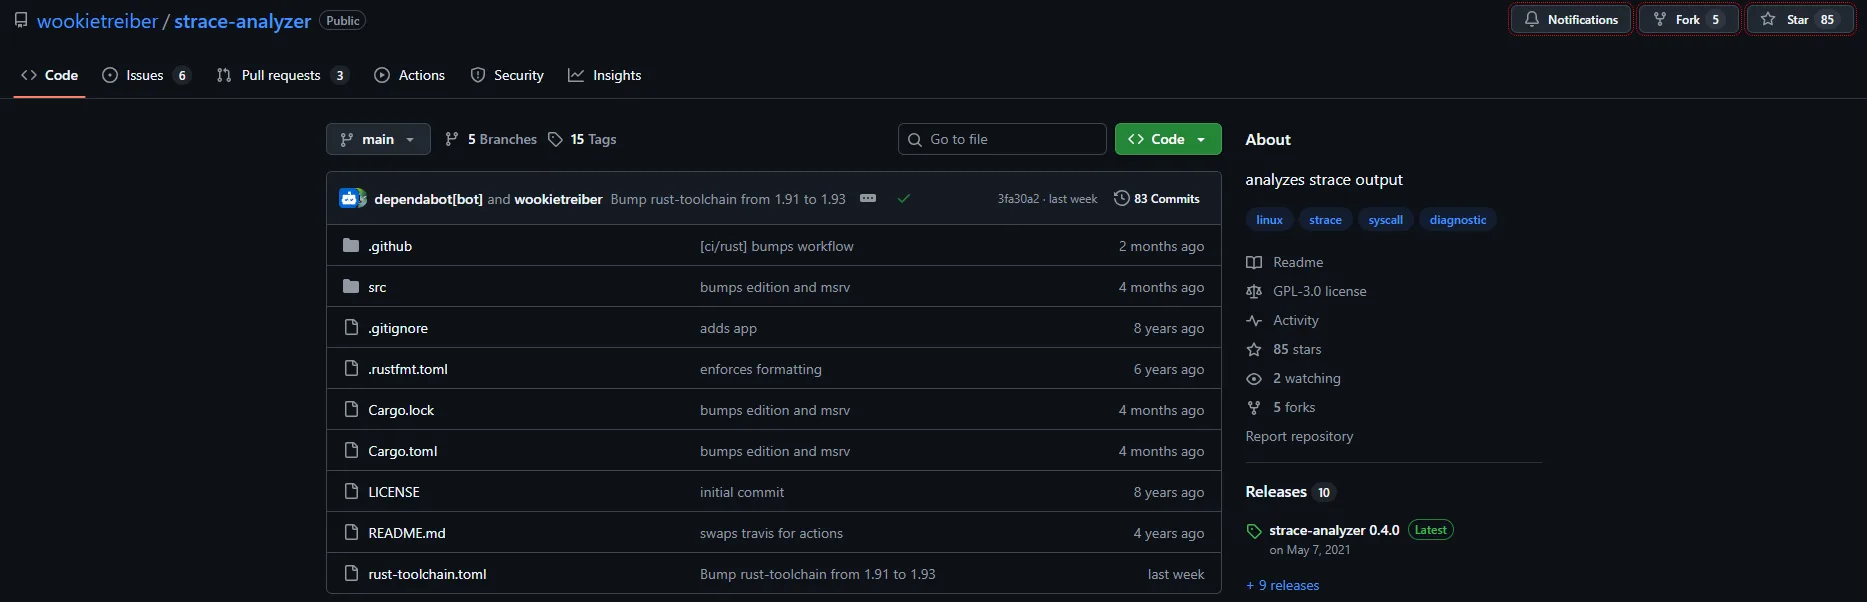Expand the green Code dropdown
1867x602 pixels.
pos(1167,139)
